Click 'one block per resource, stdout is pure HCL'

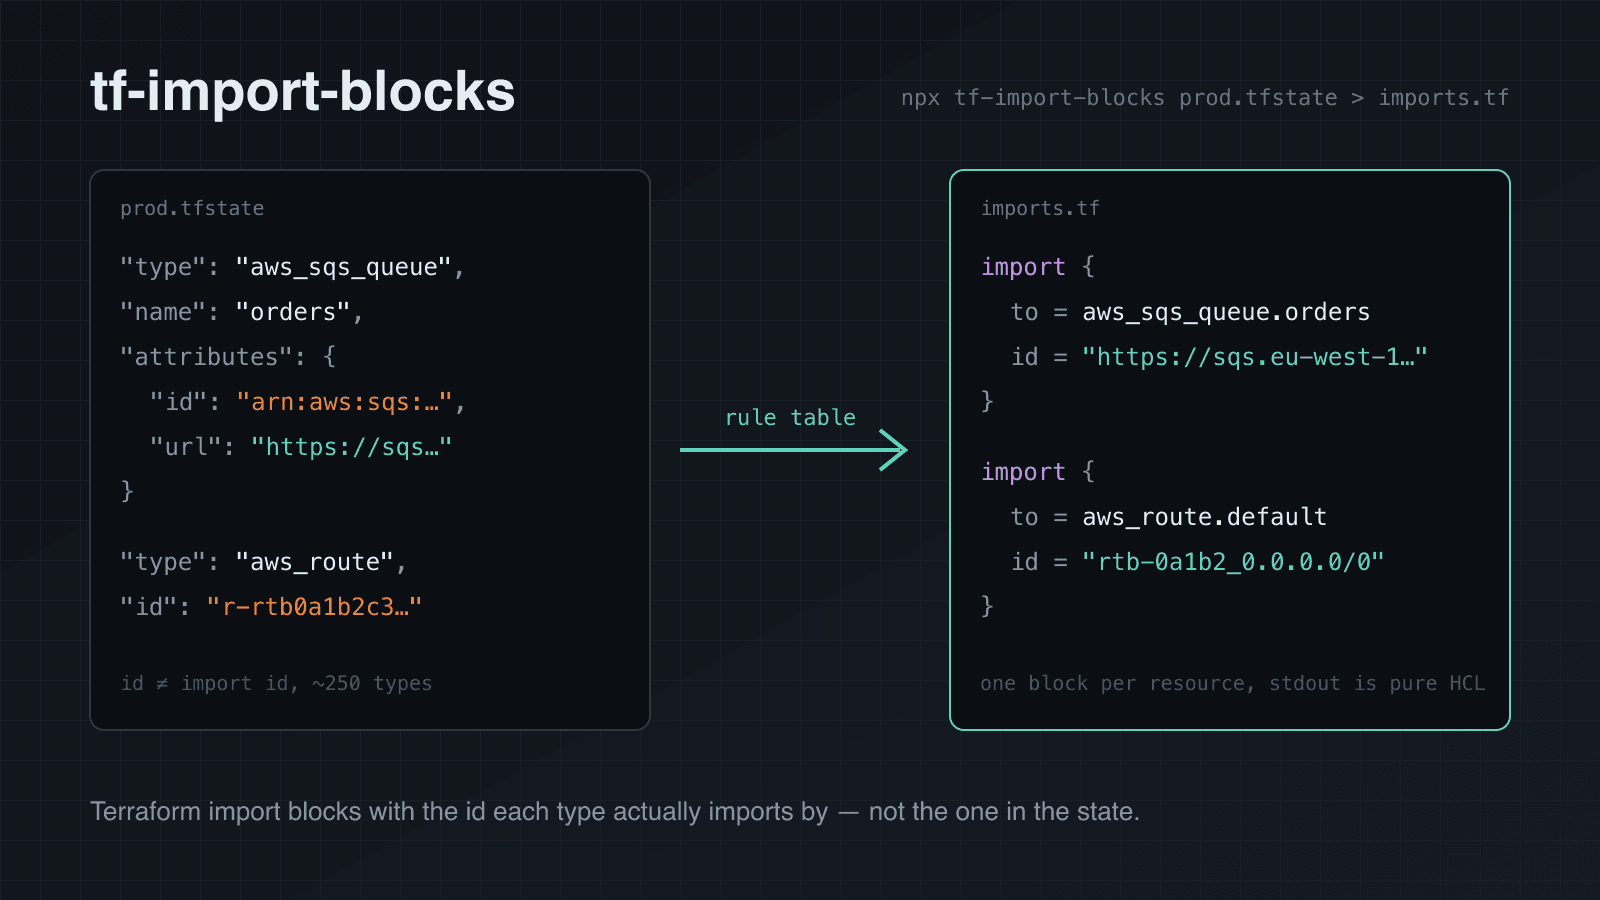coord(1232,683)
